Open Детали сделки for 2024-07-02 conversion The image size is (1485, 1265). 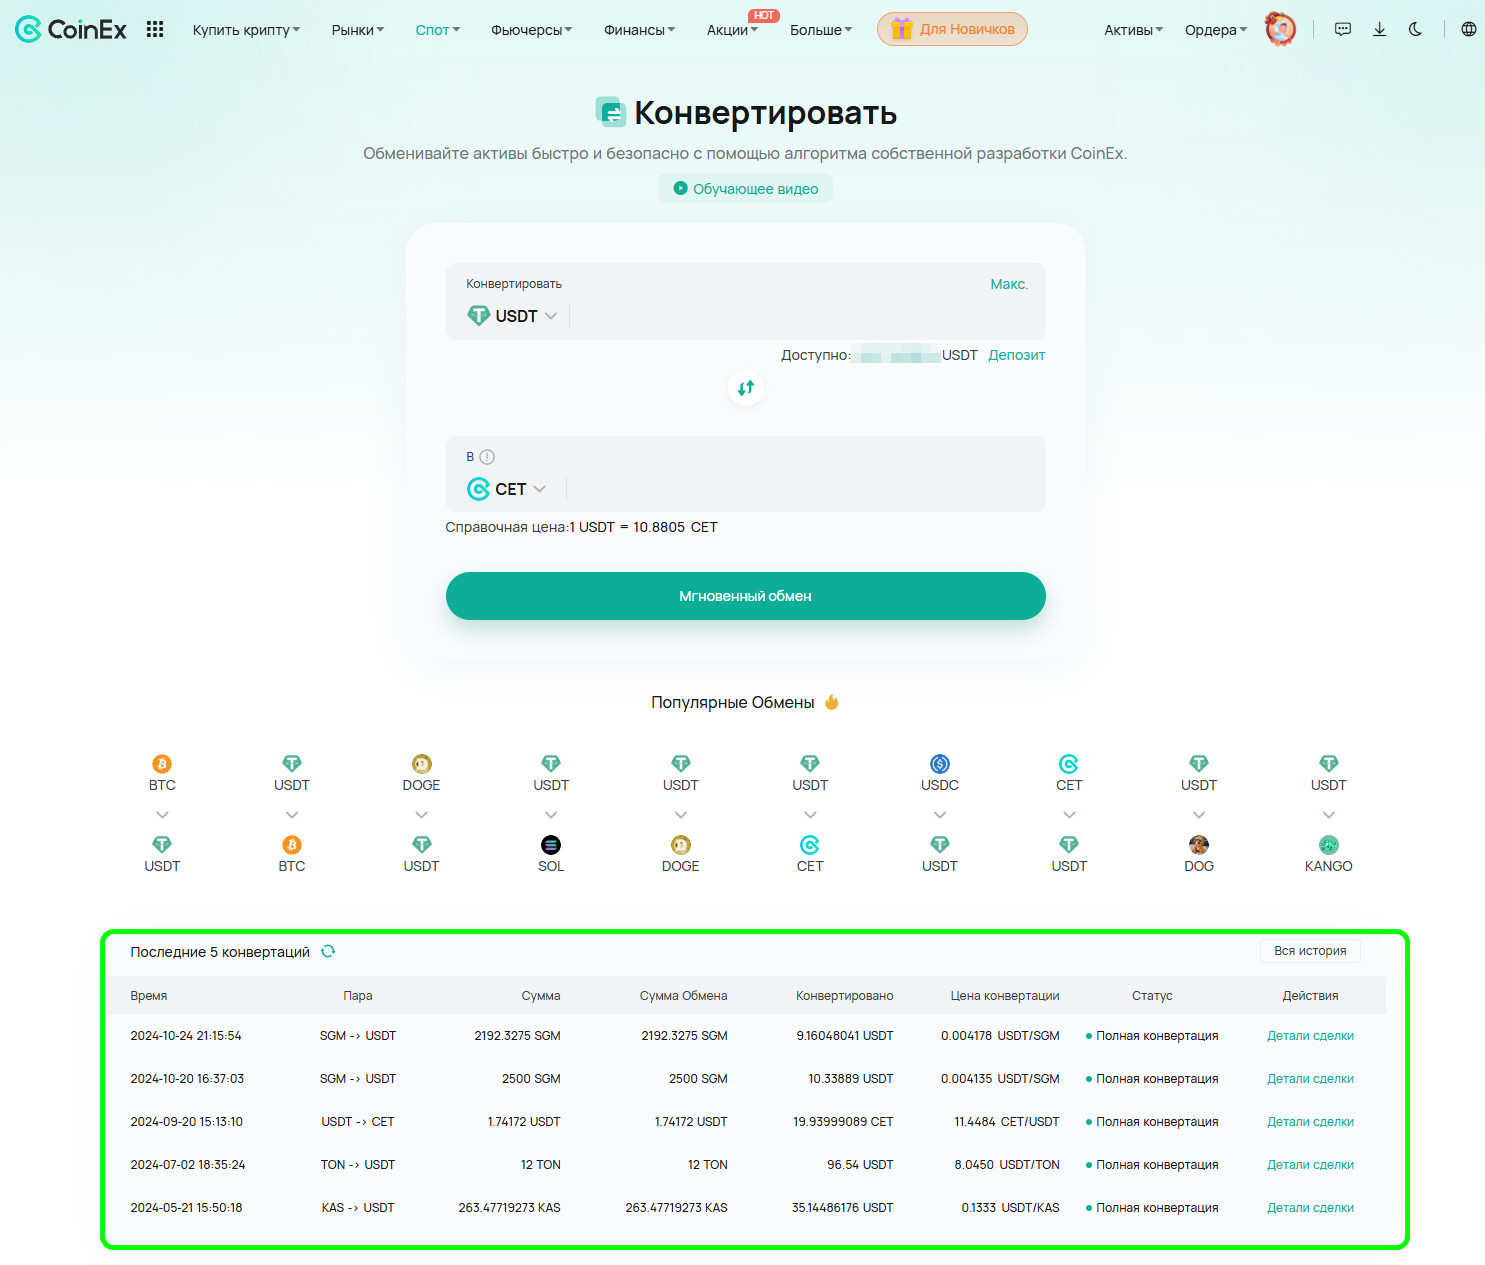(1310, 1165)
